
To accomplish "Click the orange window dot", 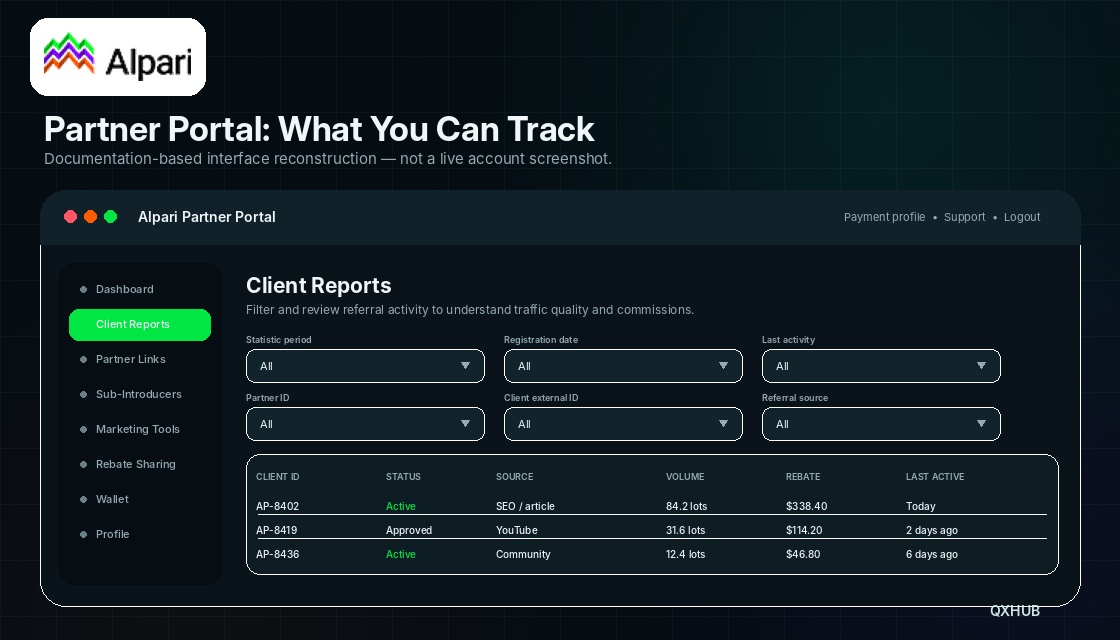I will pyautogui.click(x=91, y=216).
